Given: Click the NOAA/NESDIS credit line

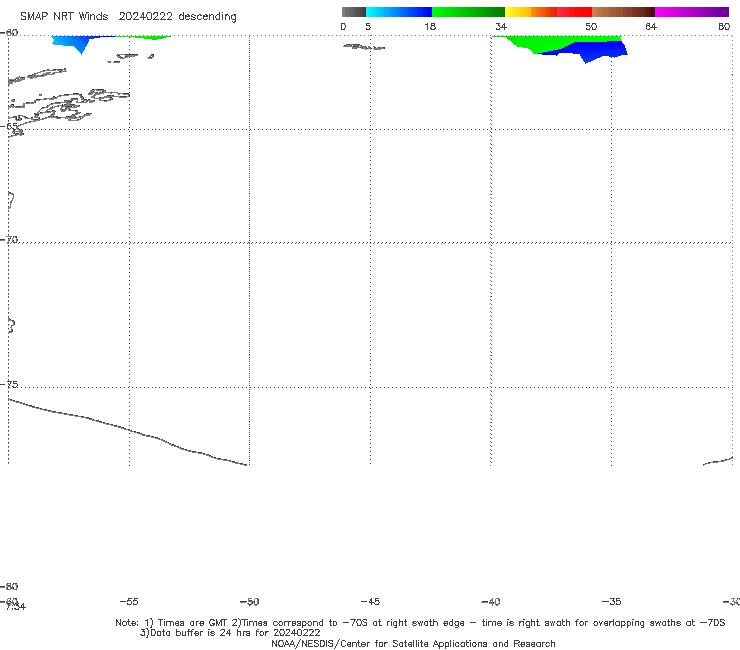Looking at the screenshot, I should (x=413, y=643).
